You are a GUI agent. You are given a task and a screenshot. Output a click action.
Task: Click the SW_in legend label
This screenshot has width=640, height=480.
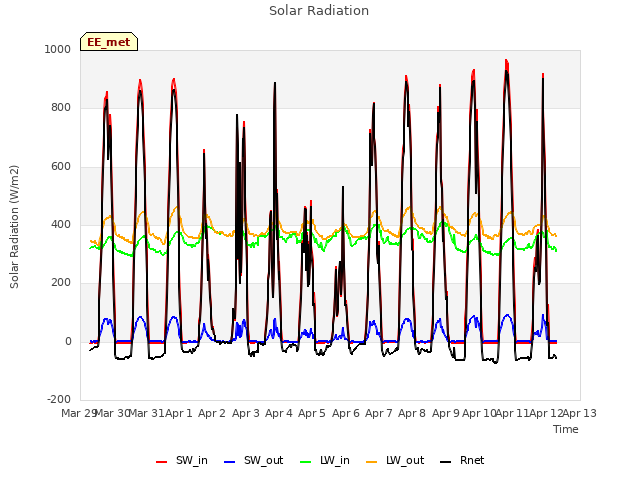point(191,460)
